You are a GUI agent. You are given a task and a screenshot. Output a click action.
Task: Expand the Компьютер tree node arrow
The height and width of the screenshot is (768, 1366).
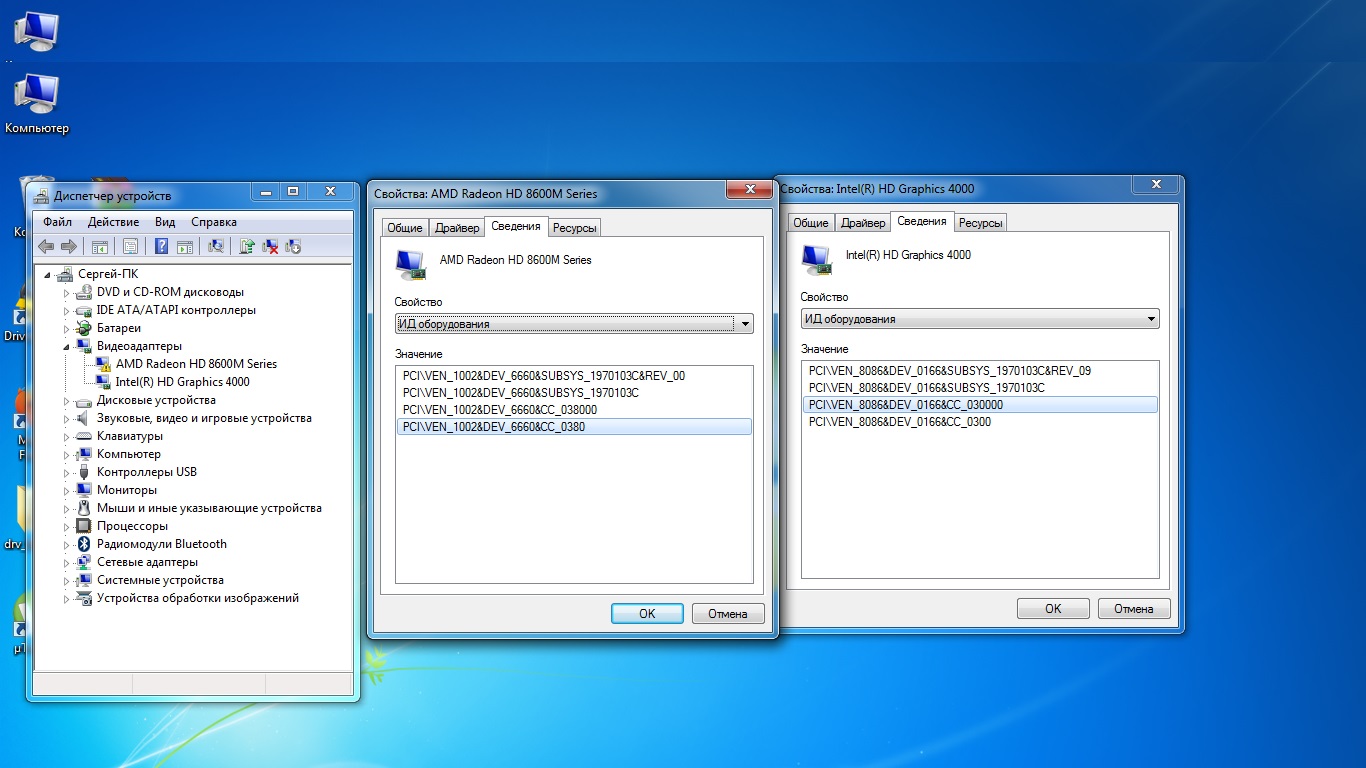[67, 455]
